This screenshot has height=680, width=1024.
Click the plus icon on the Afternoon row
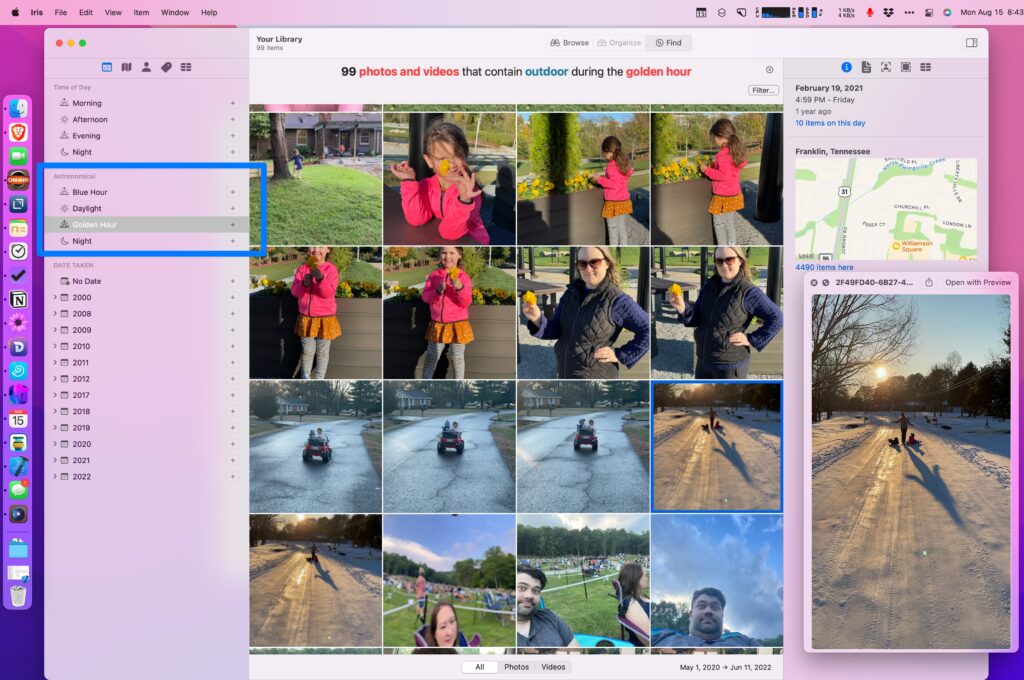[232, 120]
